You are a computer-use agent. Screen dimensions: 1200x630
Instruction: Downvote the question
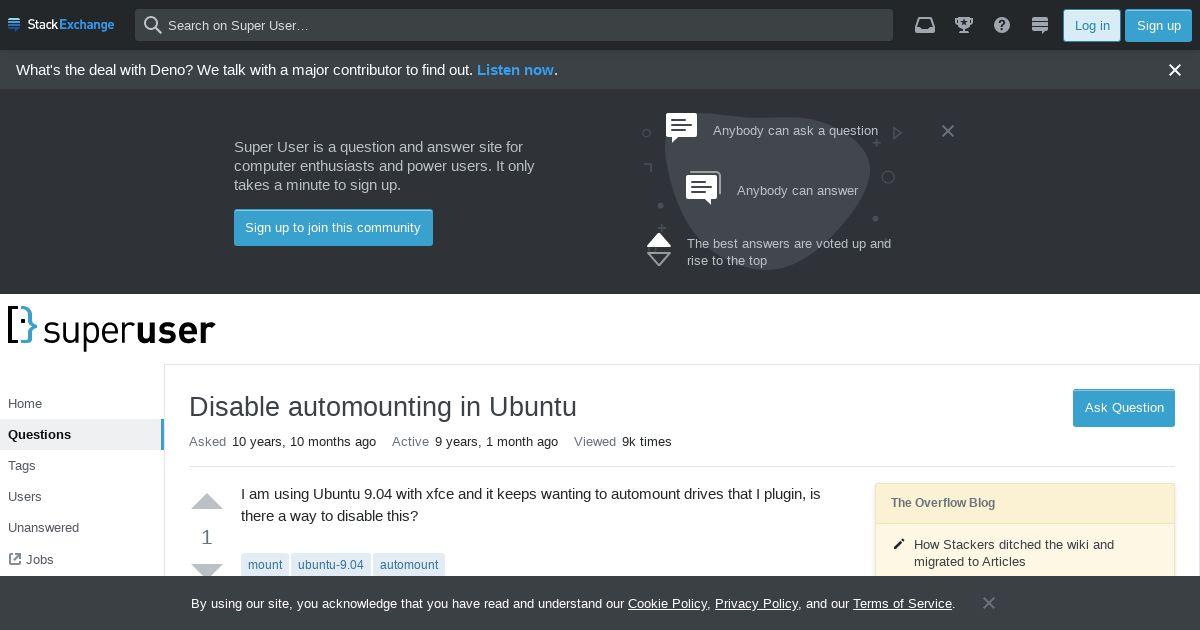pos(207,570)
